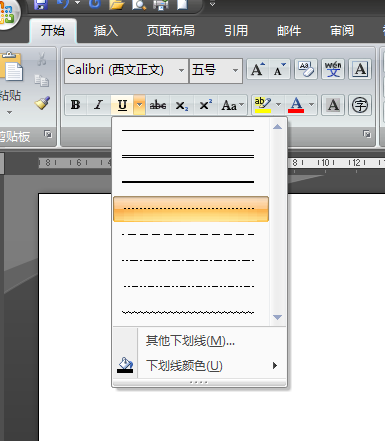Click the Copy icon
The width and height of the screenshot is (385, 441).
point(42,80)
